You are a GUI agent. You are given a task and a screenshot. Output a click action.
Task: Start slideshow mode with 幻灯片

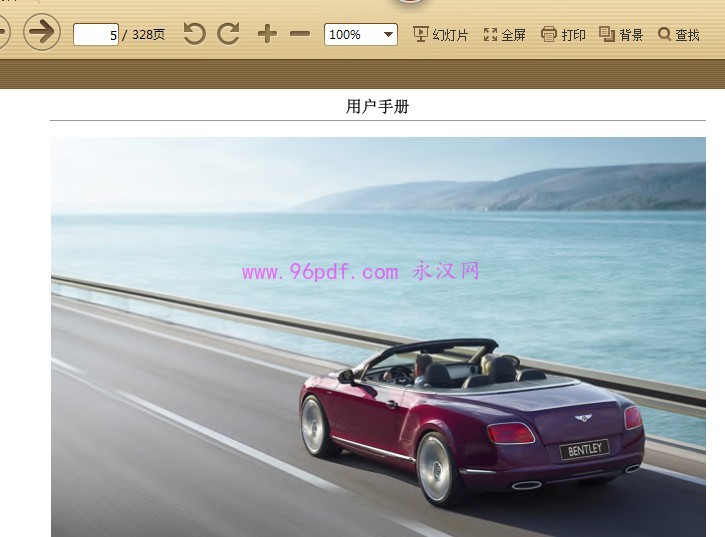point(441,35)
